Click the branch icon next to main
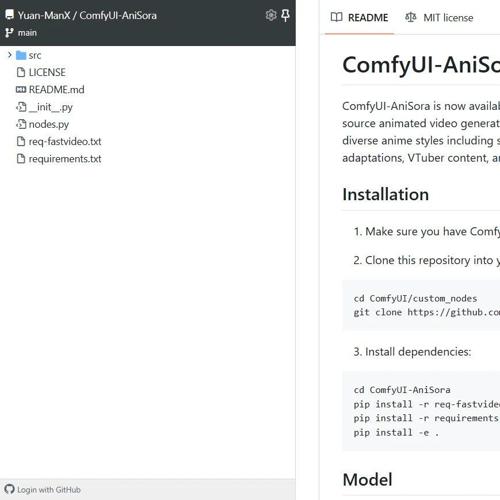 (x=9, y=33)
